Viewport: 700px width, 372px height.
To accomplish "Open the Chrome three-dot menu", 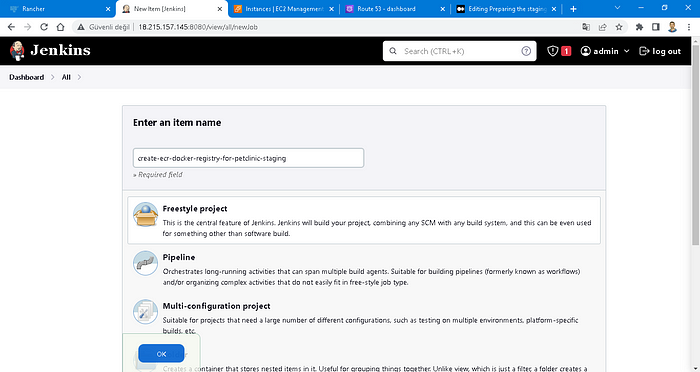I will 689,27.
